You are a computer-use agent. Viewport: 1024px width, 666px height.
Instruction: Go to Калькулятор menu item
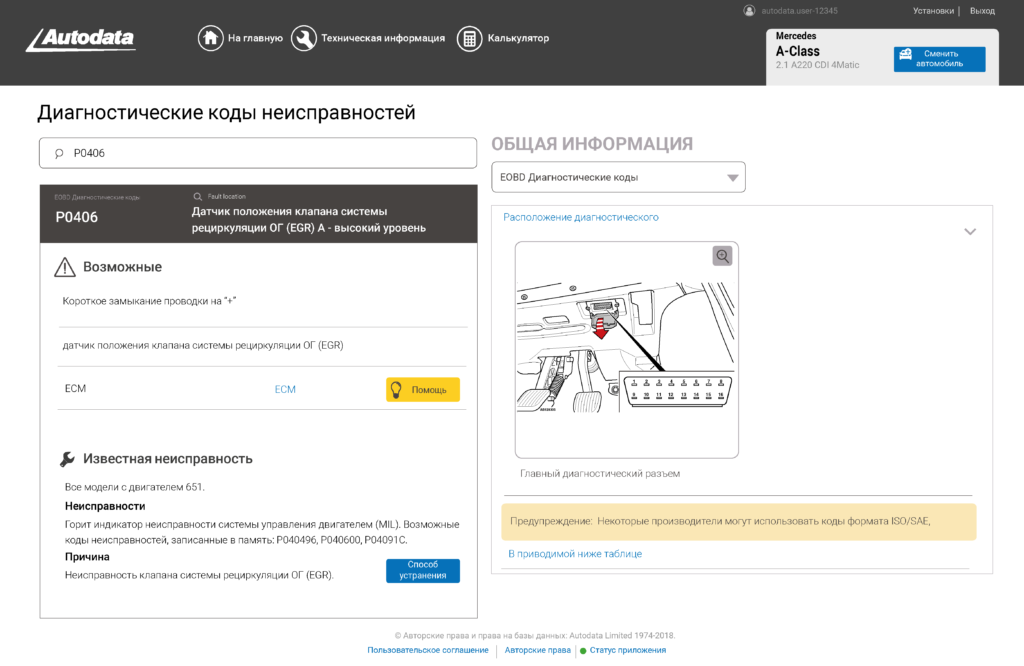coord(518,39)
